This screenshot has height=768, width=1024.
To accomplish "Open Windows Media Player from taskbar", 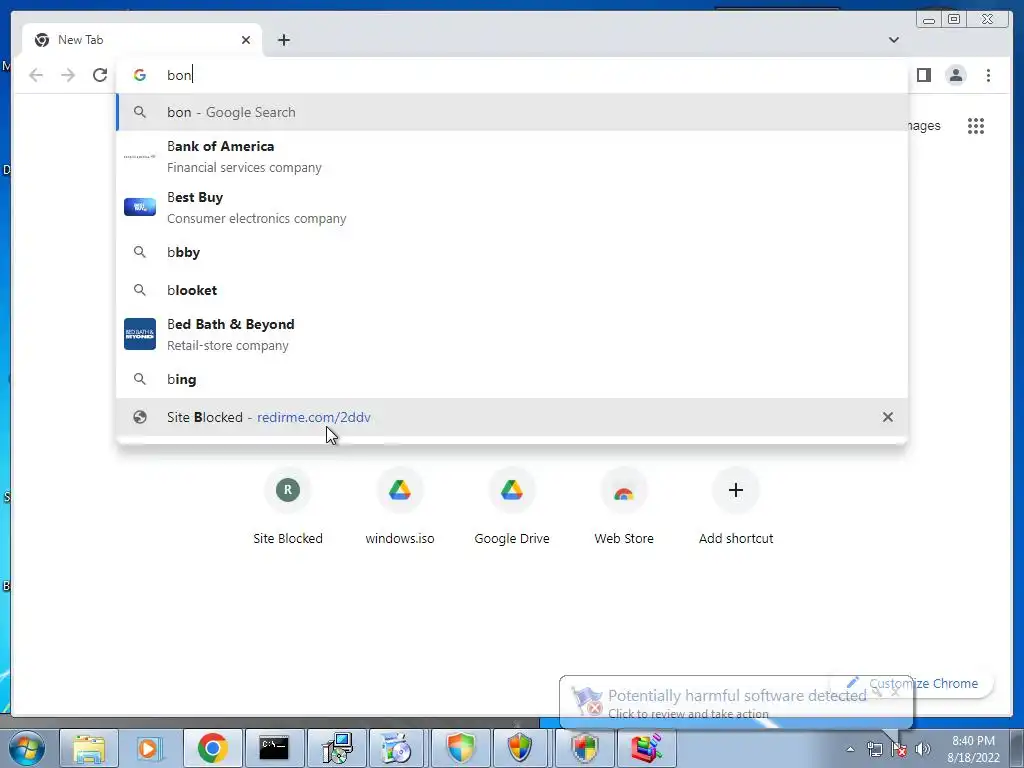I will pos(150,748).
